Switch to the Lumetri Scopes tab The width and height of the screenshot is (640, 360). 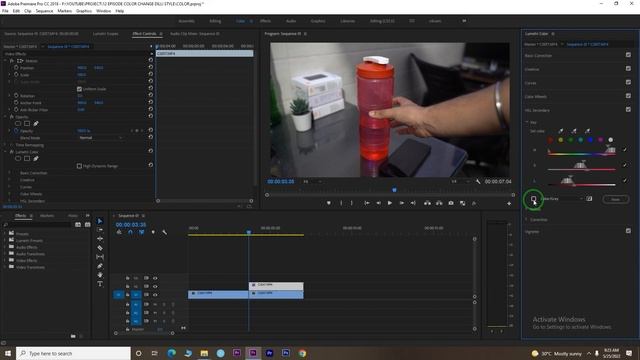[x=106, y=34]
